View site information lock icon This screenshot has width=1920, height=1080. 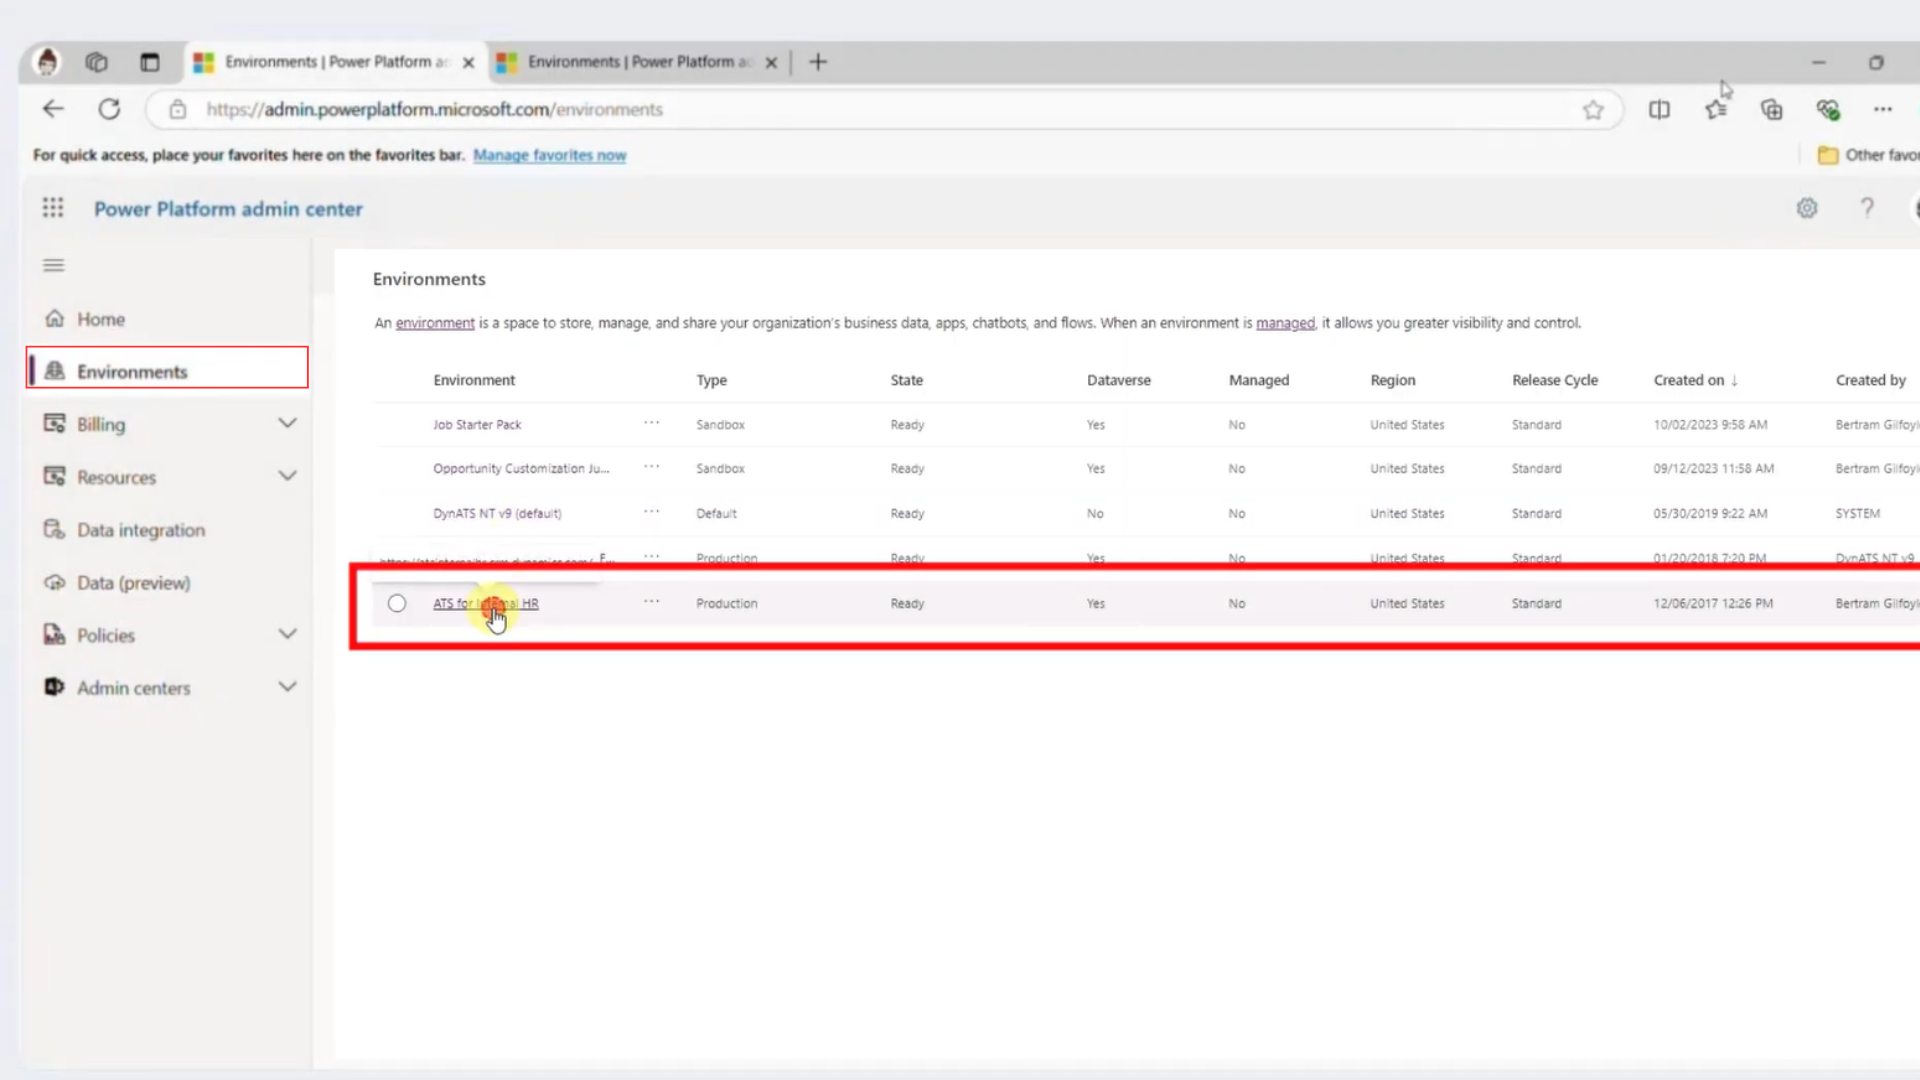[177, 110]
